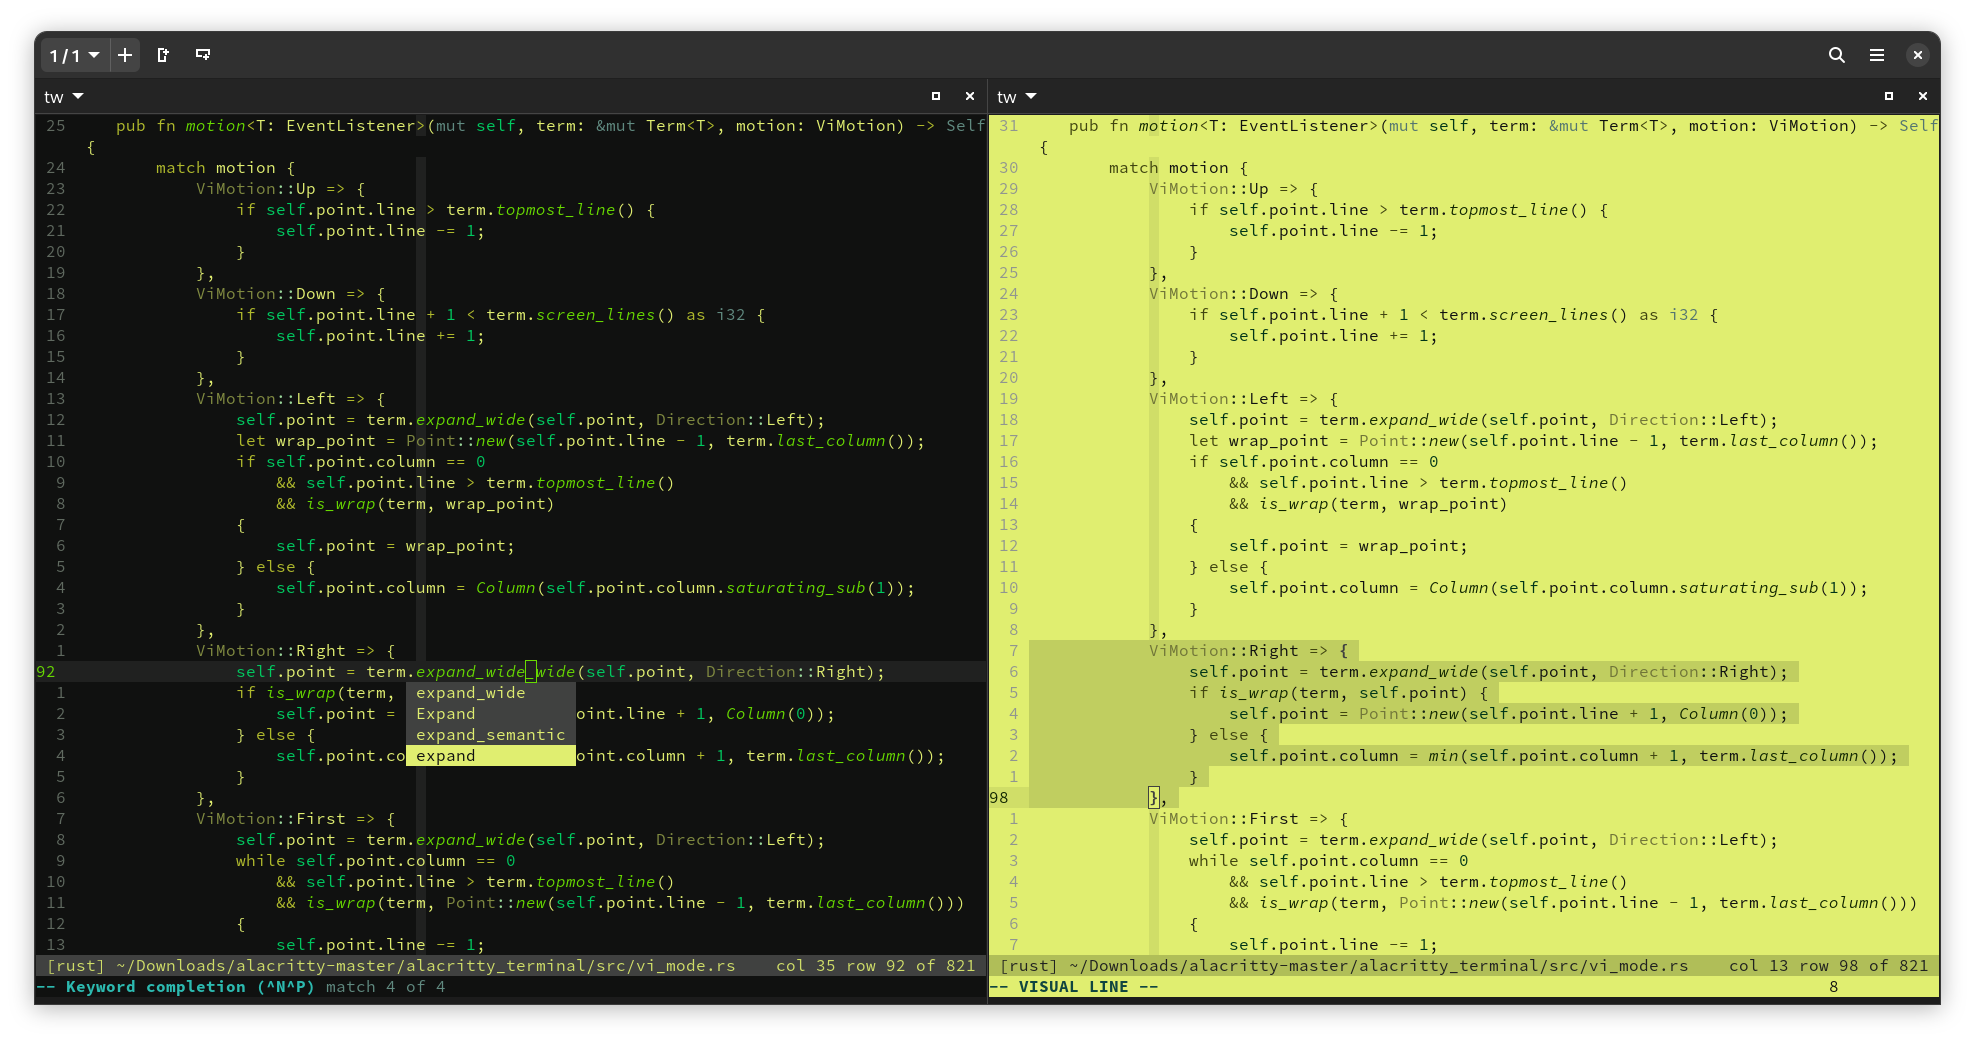Maximize the right tw terminal pane
Viewport: 1975px width, 1042px height.
[x=1889, y=95]
